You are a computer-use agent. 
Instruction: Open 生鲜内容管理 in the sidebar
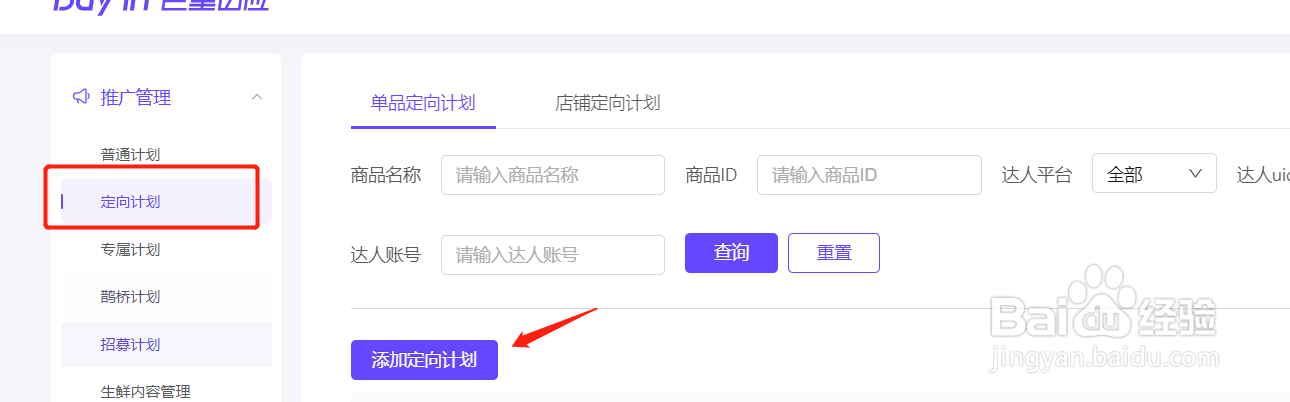(x=146, y=391)
